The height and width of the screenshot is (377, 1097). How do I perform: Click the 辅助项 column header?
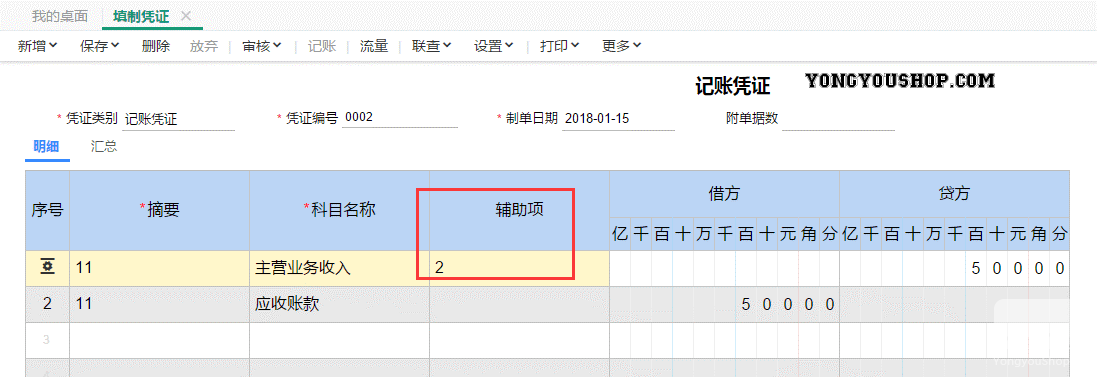pos(519,210)
